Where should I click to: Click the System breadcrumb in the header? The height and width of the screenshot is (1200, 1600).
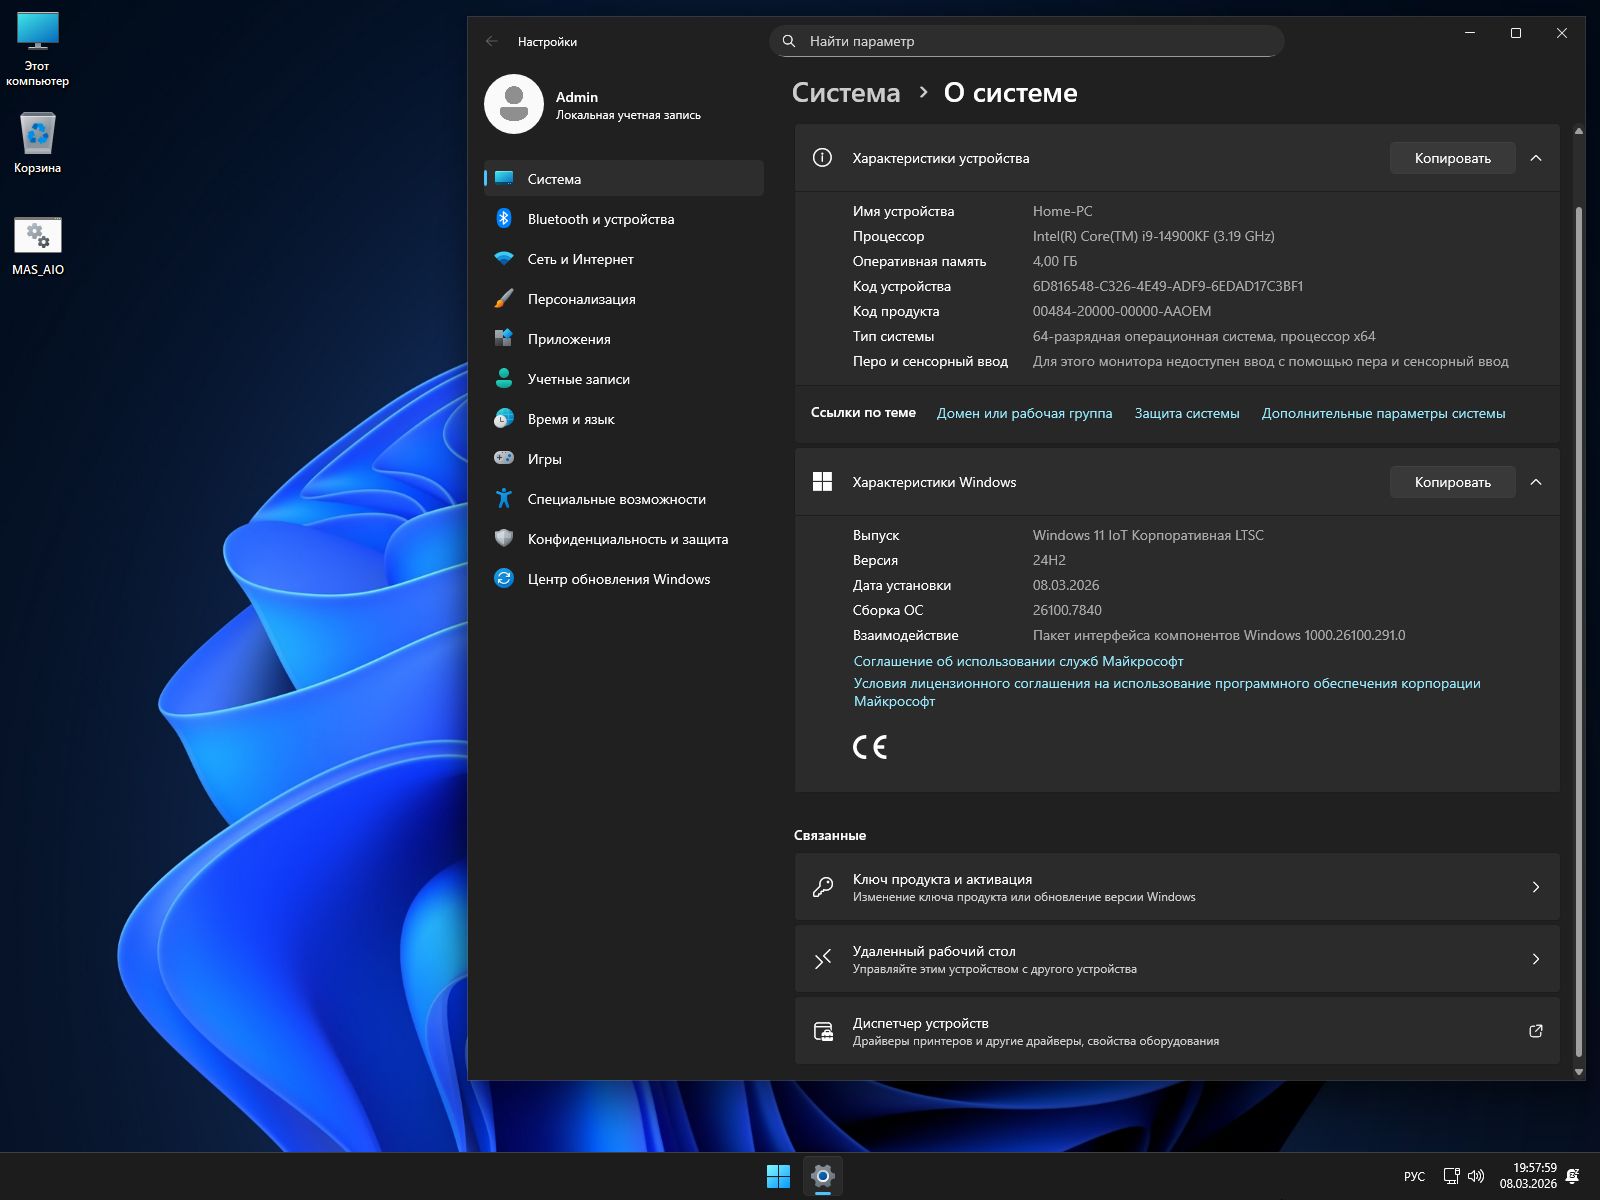(845, 93)
